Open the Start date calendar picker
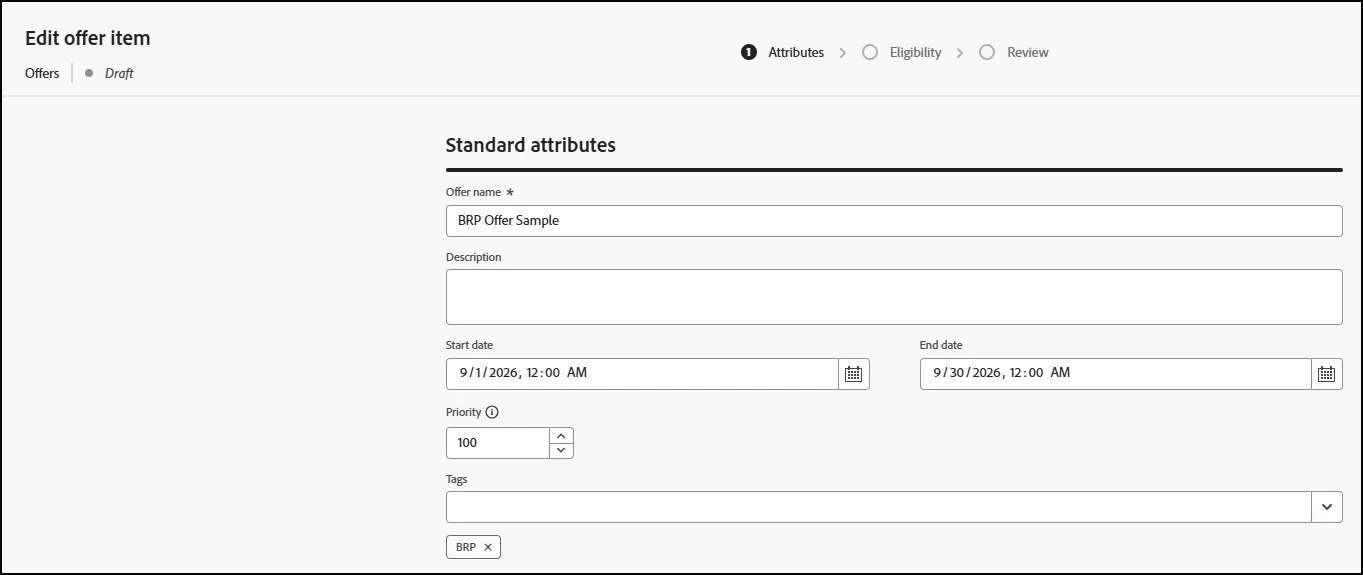This screenshot has width=1363, height=575. click(853, 374)
